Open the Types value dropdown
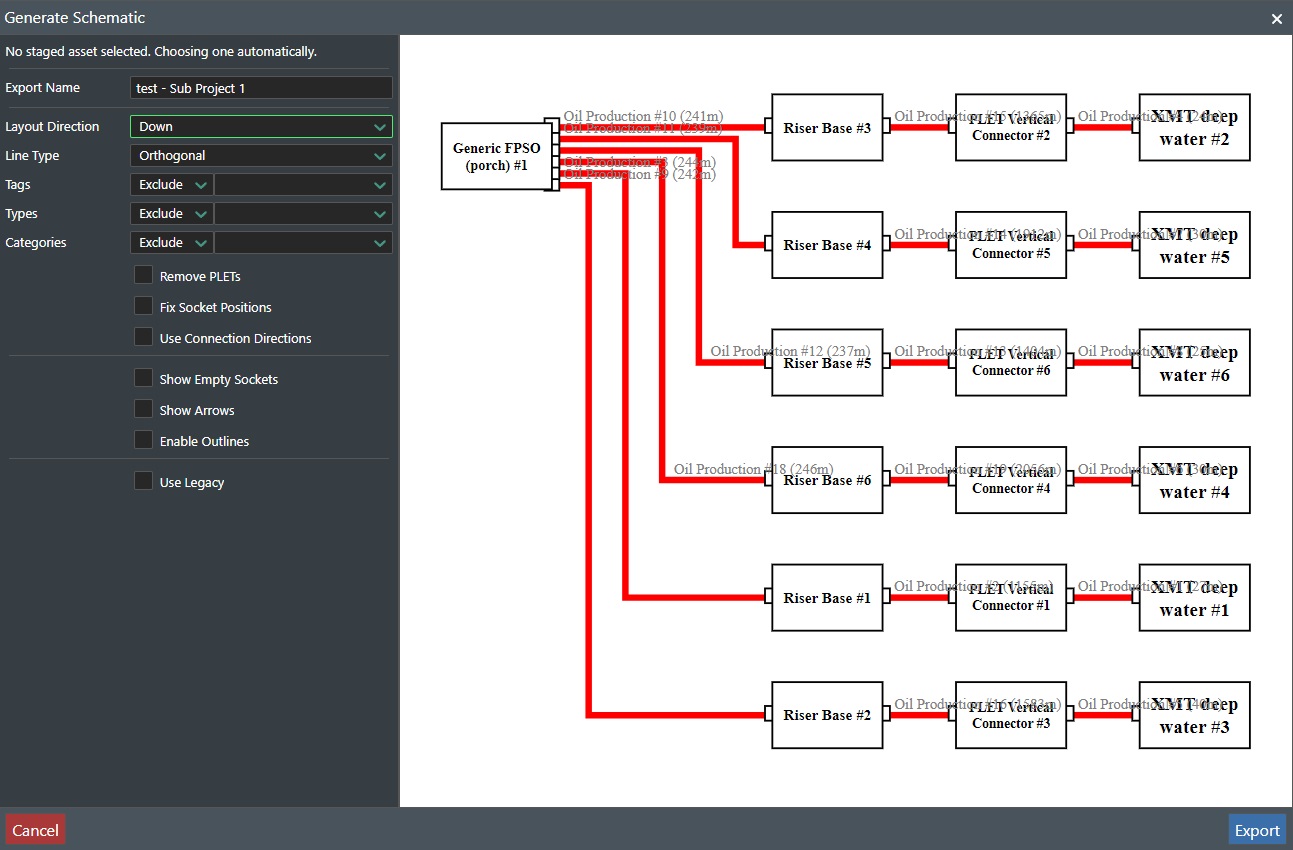This screenshot has width=1293, height=850. point(304,214)
